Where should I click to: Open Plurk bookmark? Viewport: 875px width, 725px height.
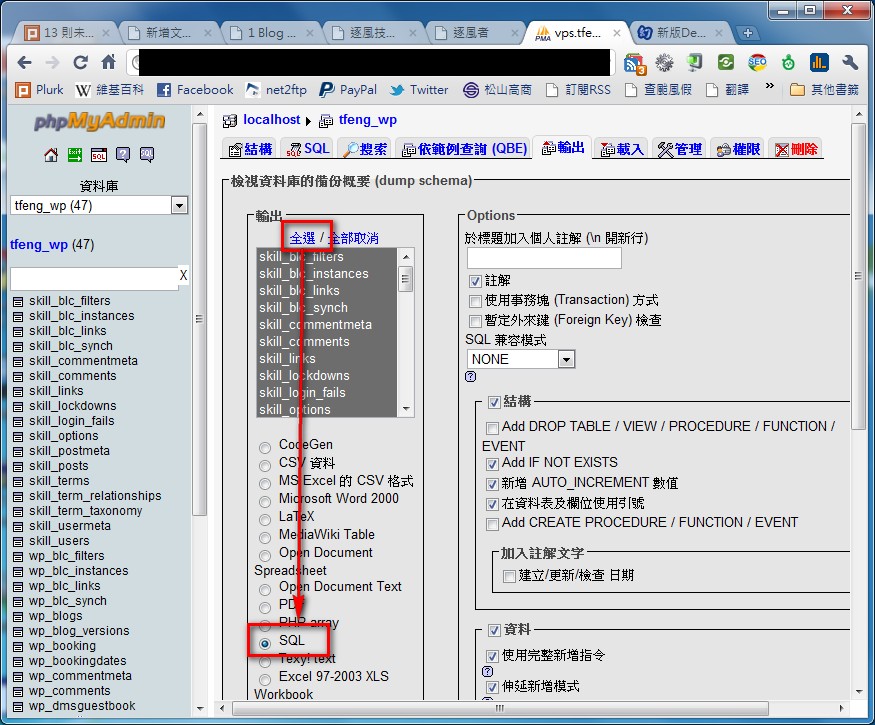point(39,89)
